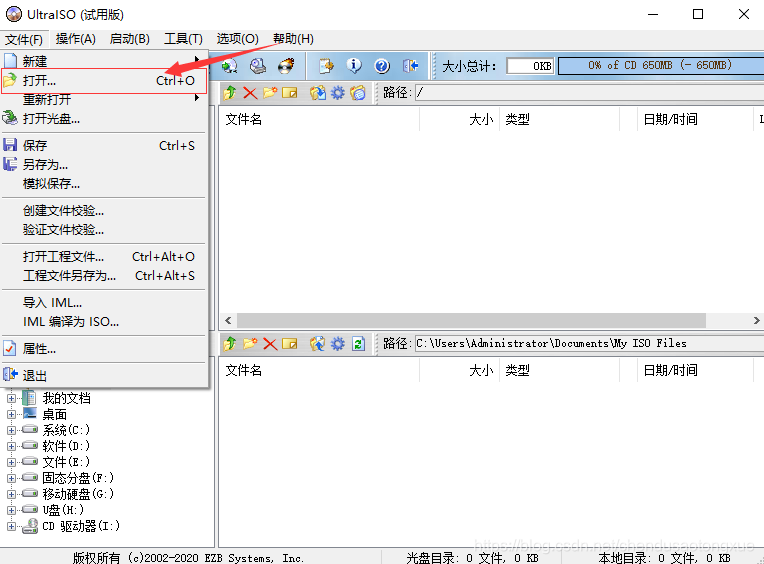Open the 重新打开 submenu
The width and height of the screenshot is (764, 564).
click(x=104, y=99)
